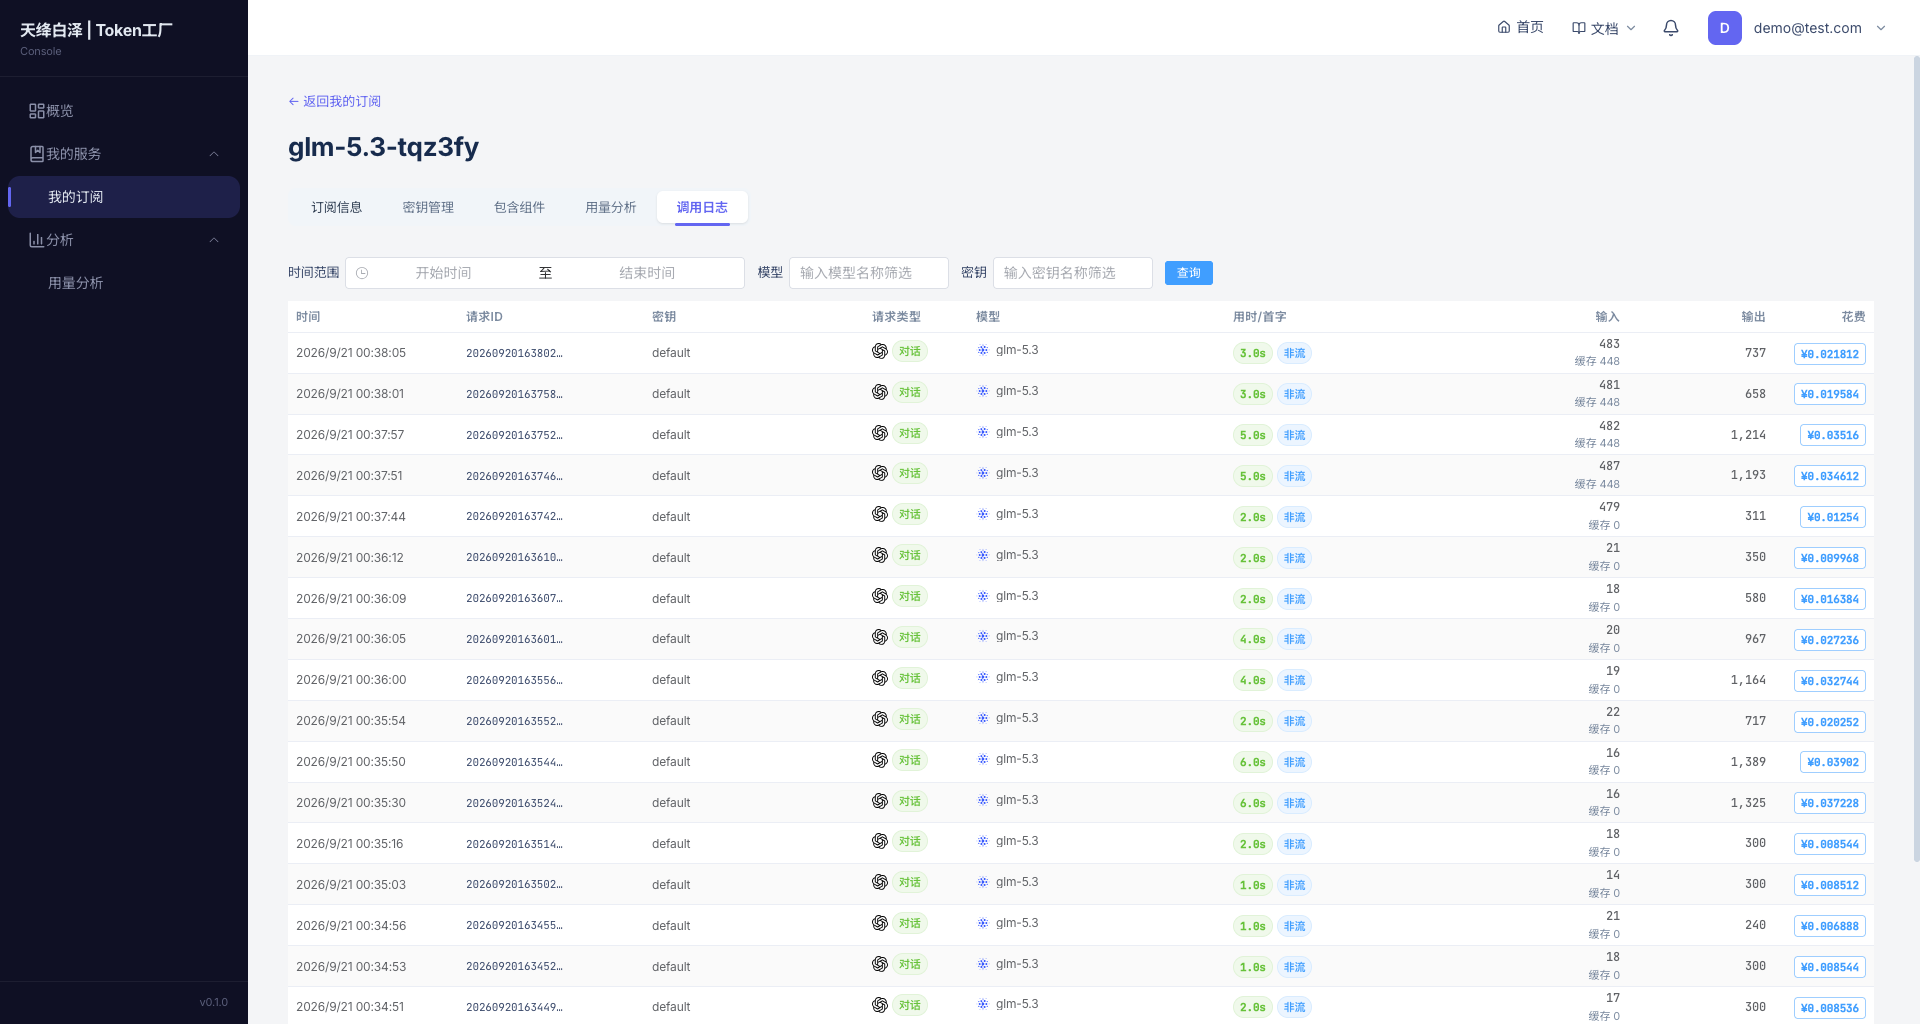Open the notification bell icon
Viewport: 1920px width, 1024px height.
1670,28
